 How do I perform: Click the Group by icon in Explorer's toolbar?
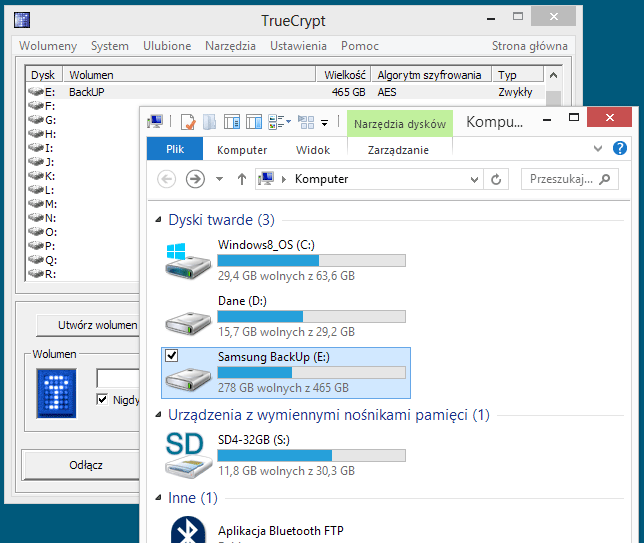pyautogui.click(x=306, y=122)
